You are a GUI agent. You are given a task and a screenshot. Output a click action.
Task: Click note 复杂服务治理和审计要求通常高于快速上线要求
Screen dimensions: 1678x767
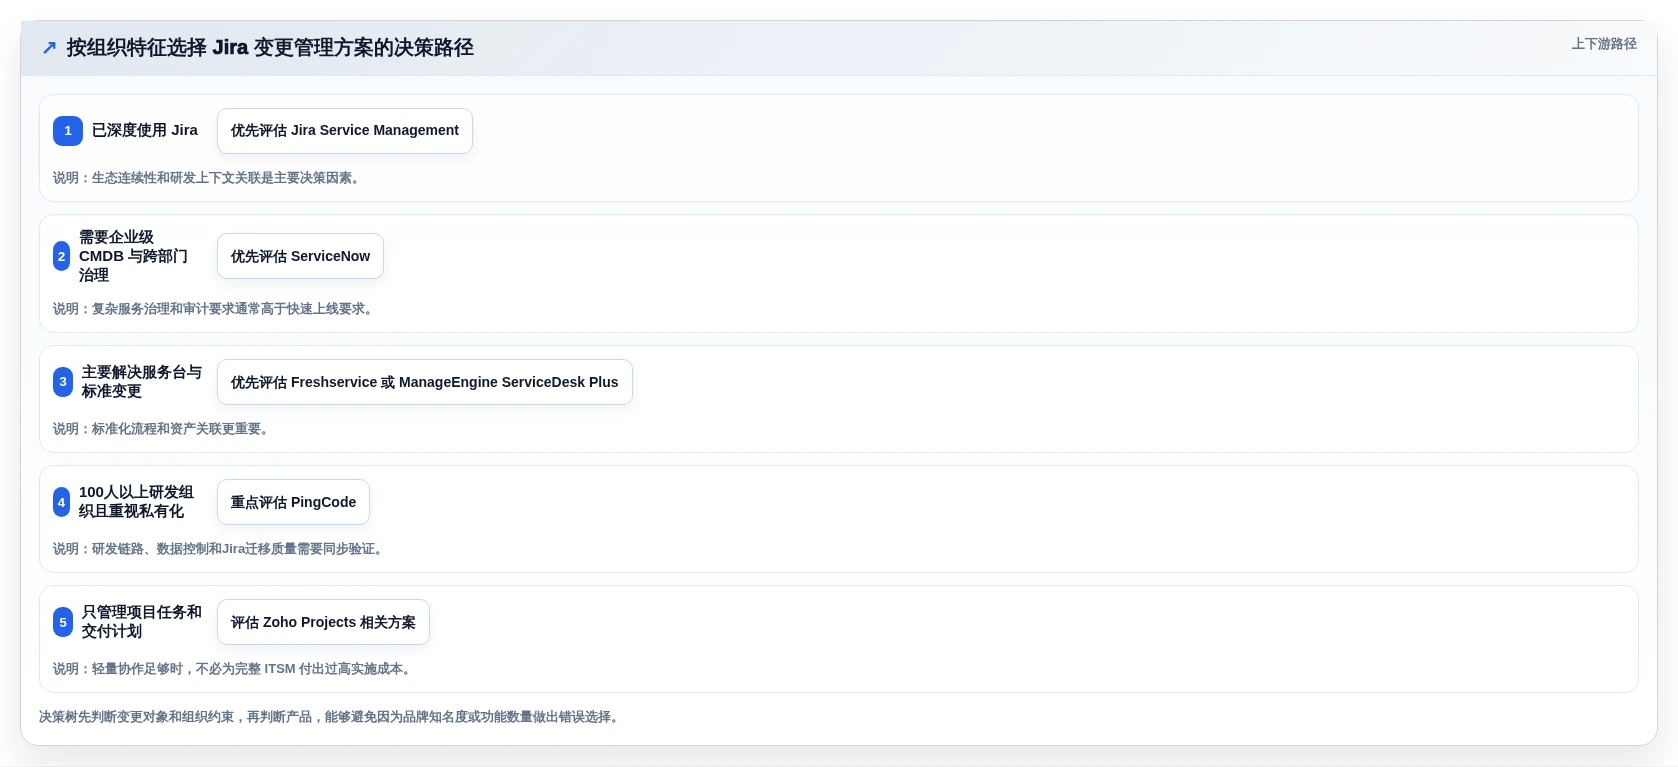[x=215, y=309]
